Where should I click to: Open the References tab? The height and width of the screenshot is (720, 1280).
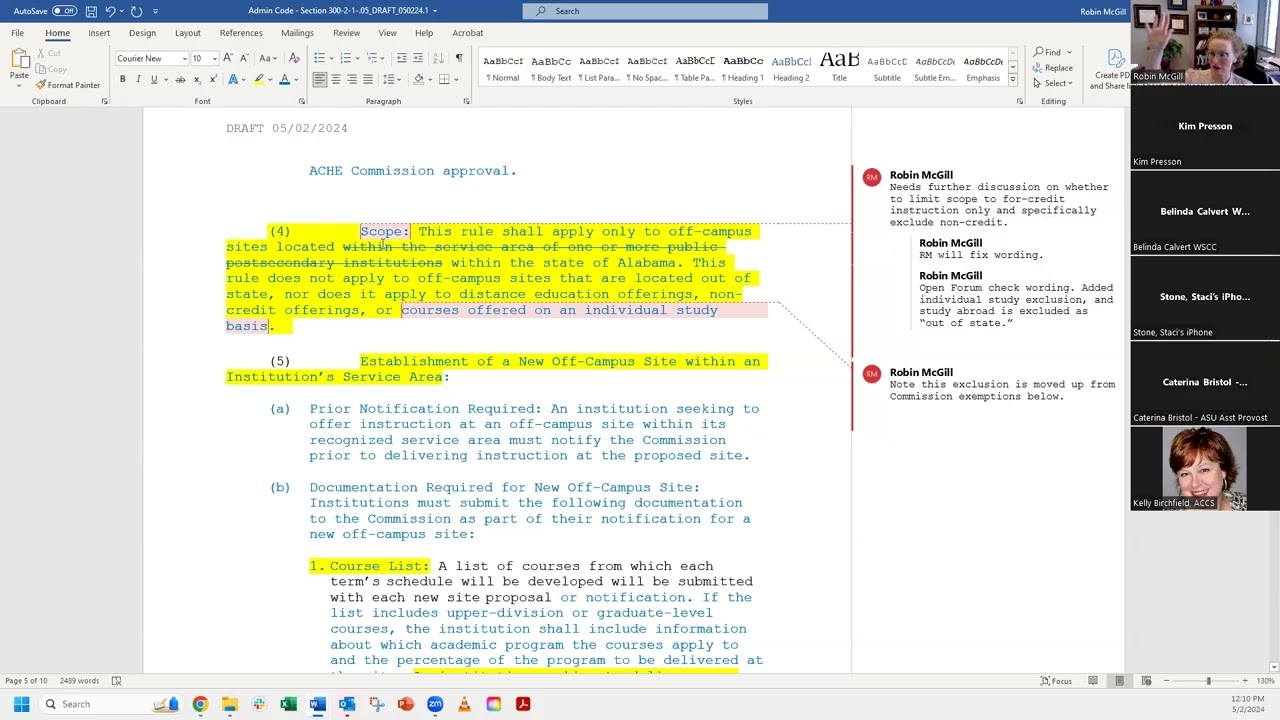(241, 33)
